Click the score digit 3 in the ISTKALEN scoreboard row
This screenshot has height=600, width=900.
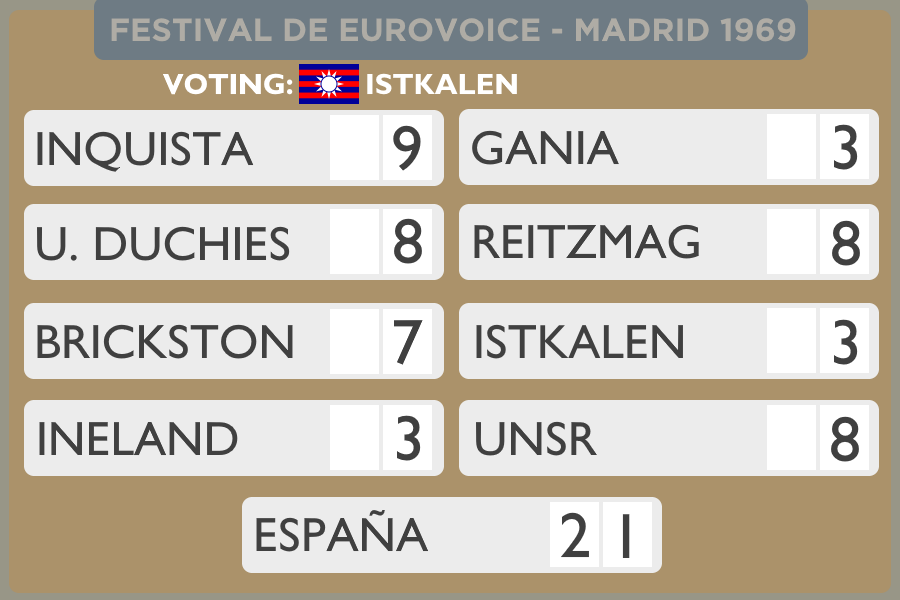844,342
